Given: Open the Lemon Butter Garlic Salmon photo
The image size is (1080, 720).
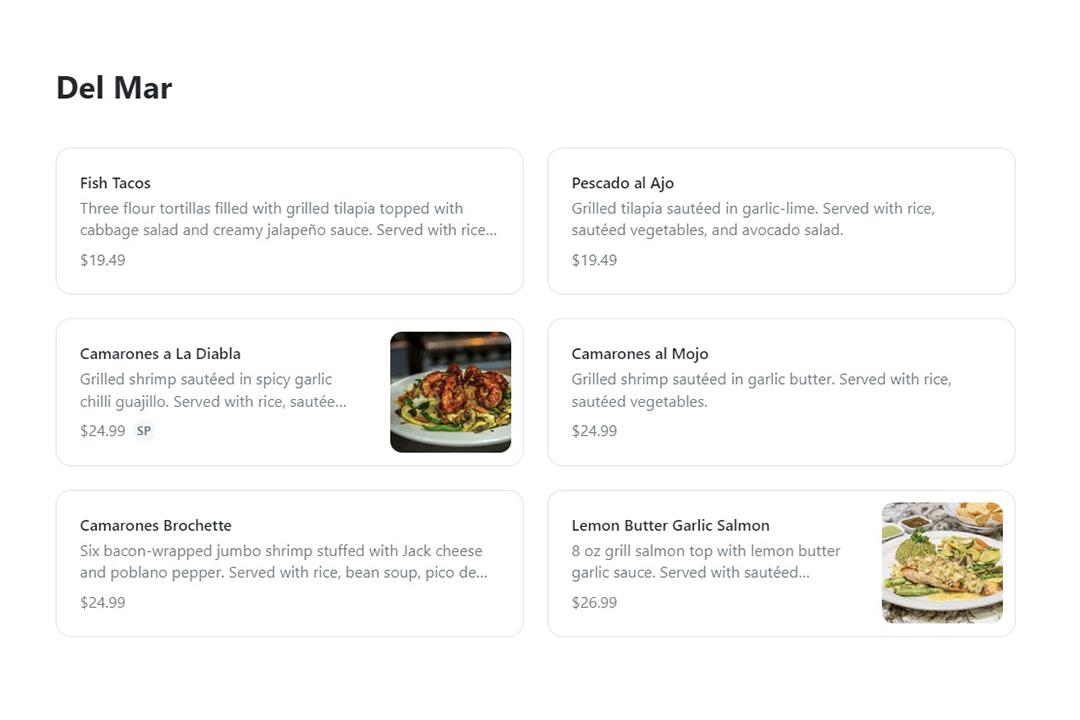Looking at the screenshot, I should (942, 563).
